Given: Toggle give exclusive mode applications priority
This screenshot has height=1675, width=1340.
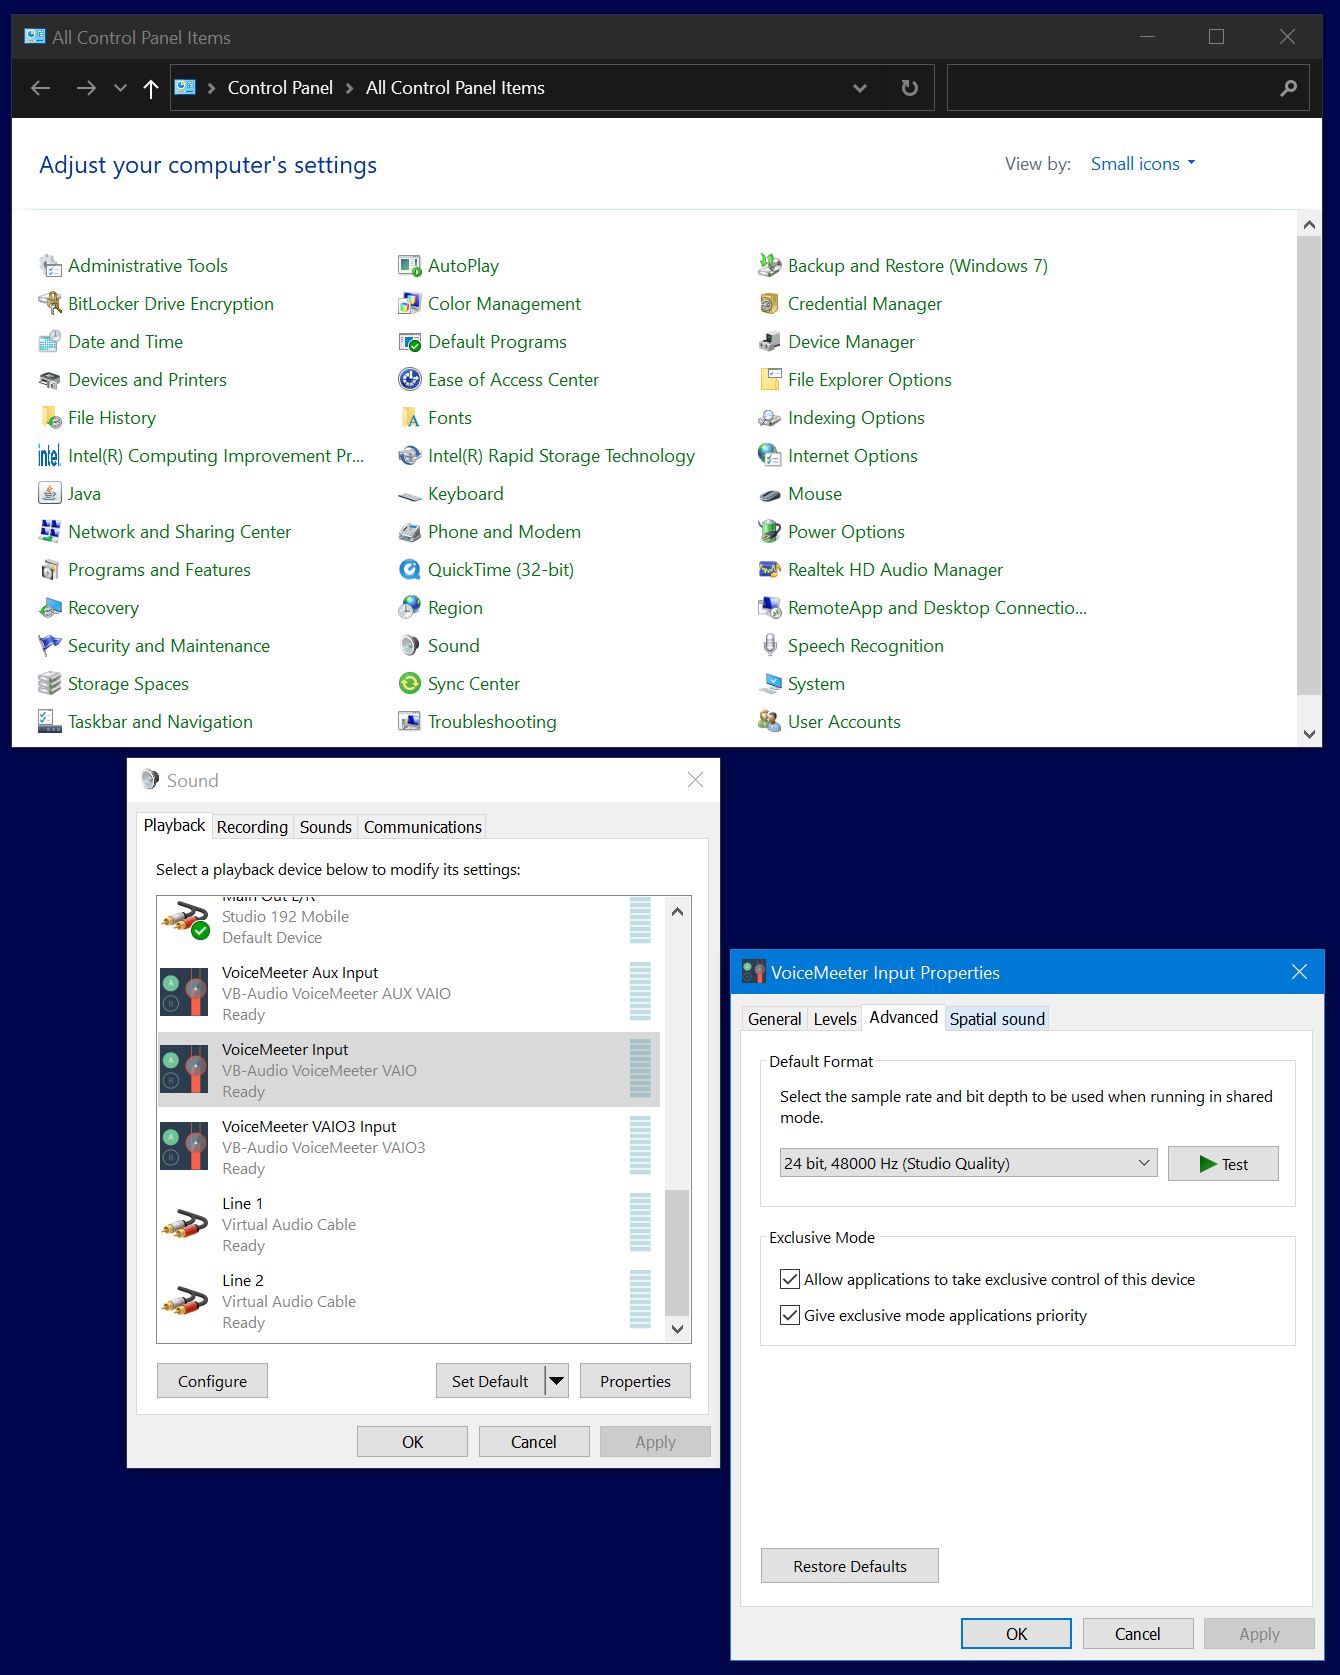Looking at the screenshot, I should point(790,1315).
